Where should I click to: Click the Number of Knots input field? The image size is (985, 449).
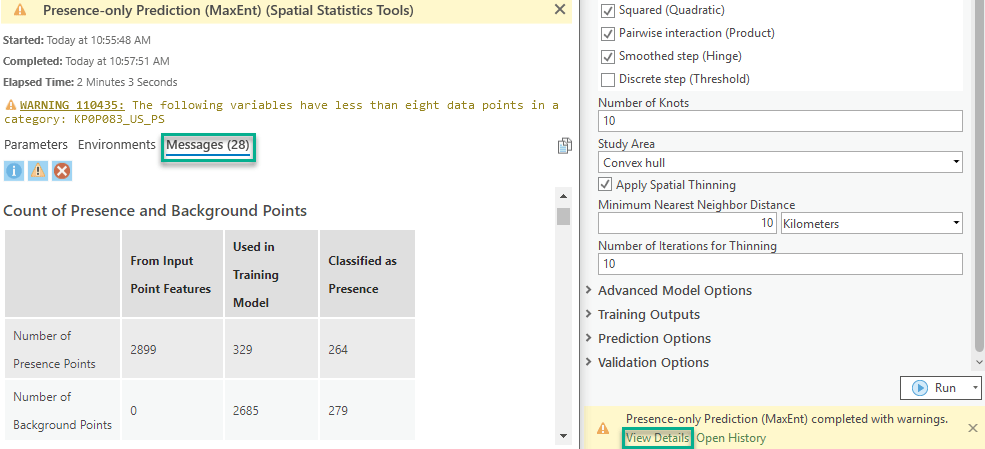pyautogui.click(x=780, y=121)
